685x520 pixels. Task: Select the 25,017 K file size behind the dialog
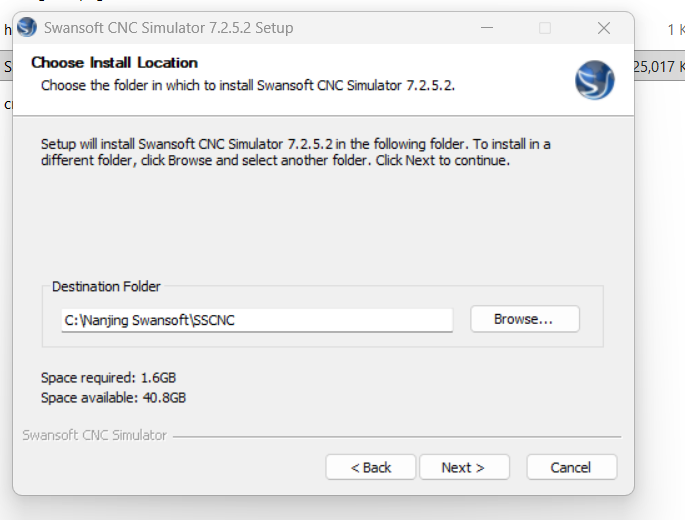point(659,67)
